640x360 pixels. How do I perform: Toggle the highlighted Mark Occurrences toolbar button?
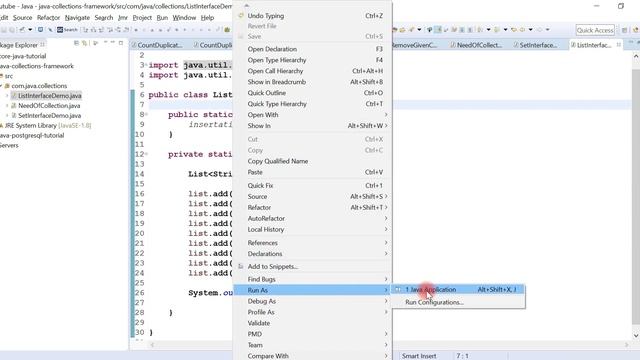pyautogui.click(x=438, y=29)
